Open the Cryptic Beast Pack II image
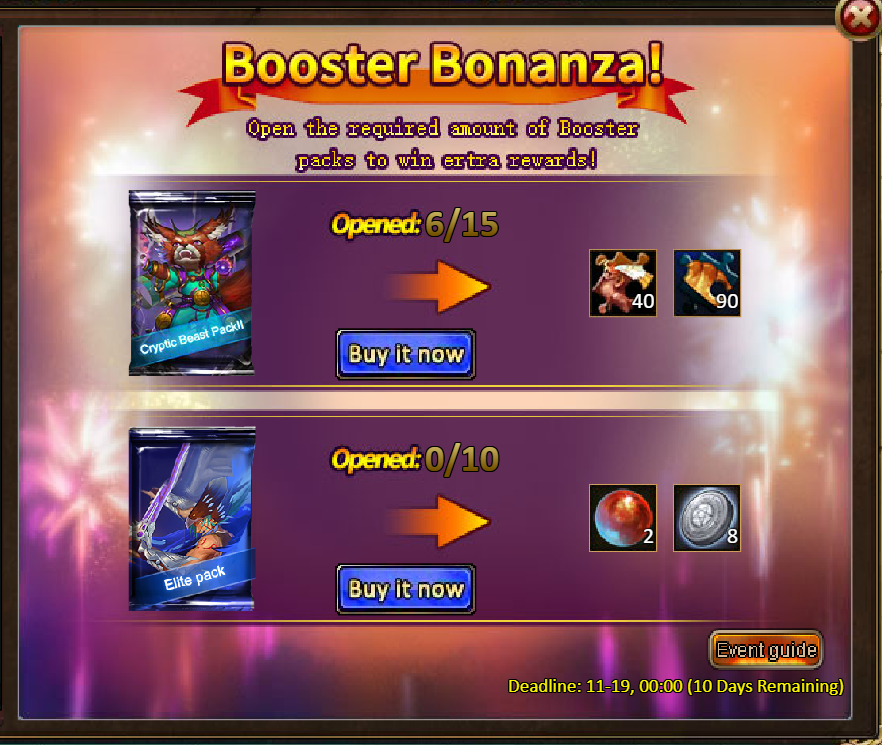Image resolution: width=882 pixels, height=745 pixels. coord(192,282)
